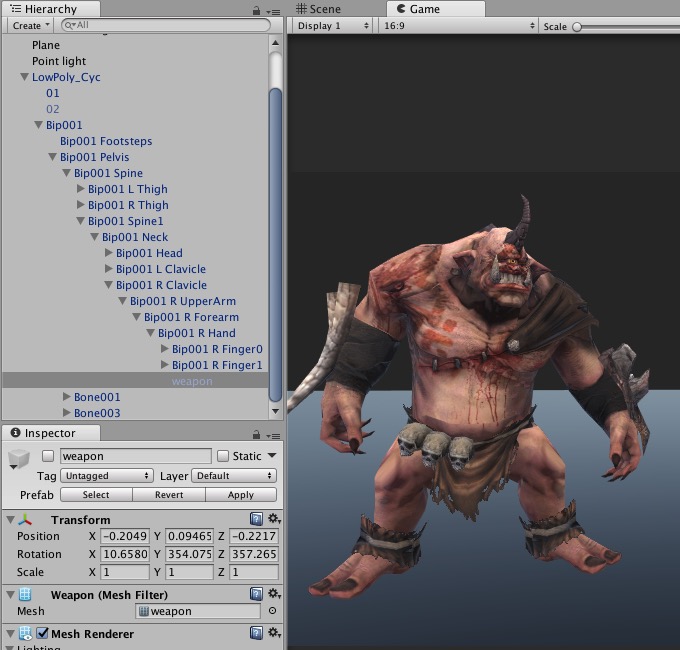The height and width of the screenshot is (650, 680).
Task: Disable the Mesh Renderer checkbox
Action: pos(42,633)
